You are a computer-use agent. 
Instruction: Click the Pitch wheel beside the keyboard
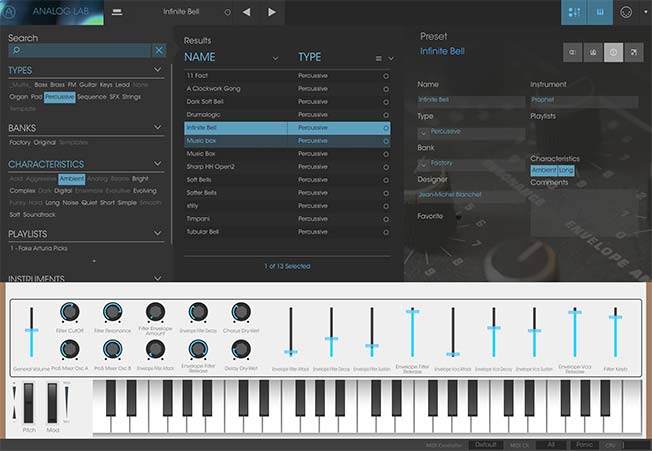click(28, 403)
